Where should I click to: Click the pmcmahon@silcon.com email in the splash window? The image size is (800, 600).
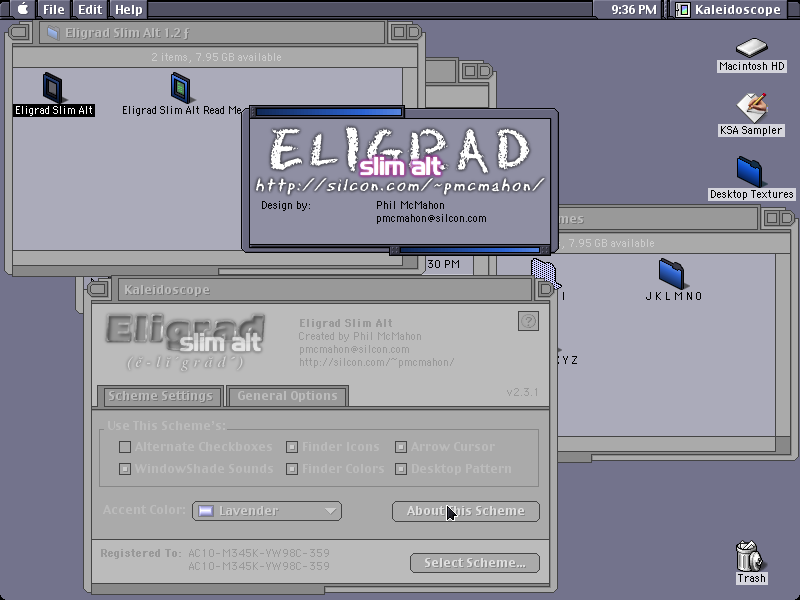431,218
